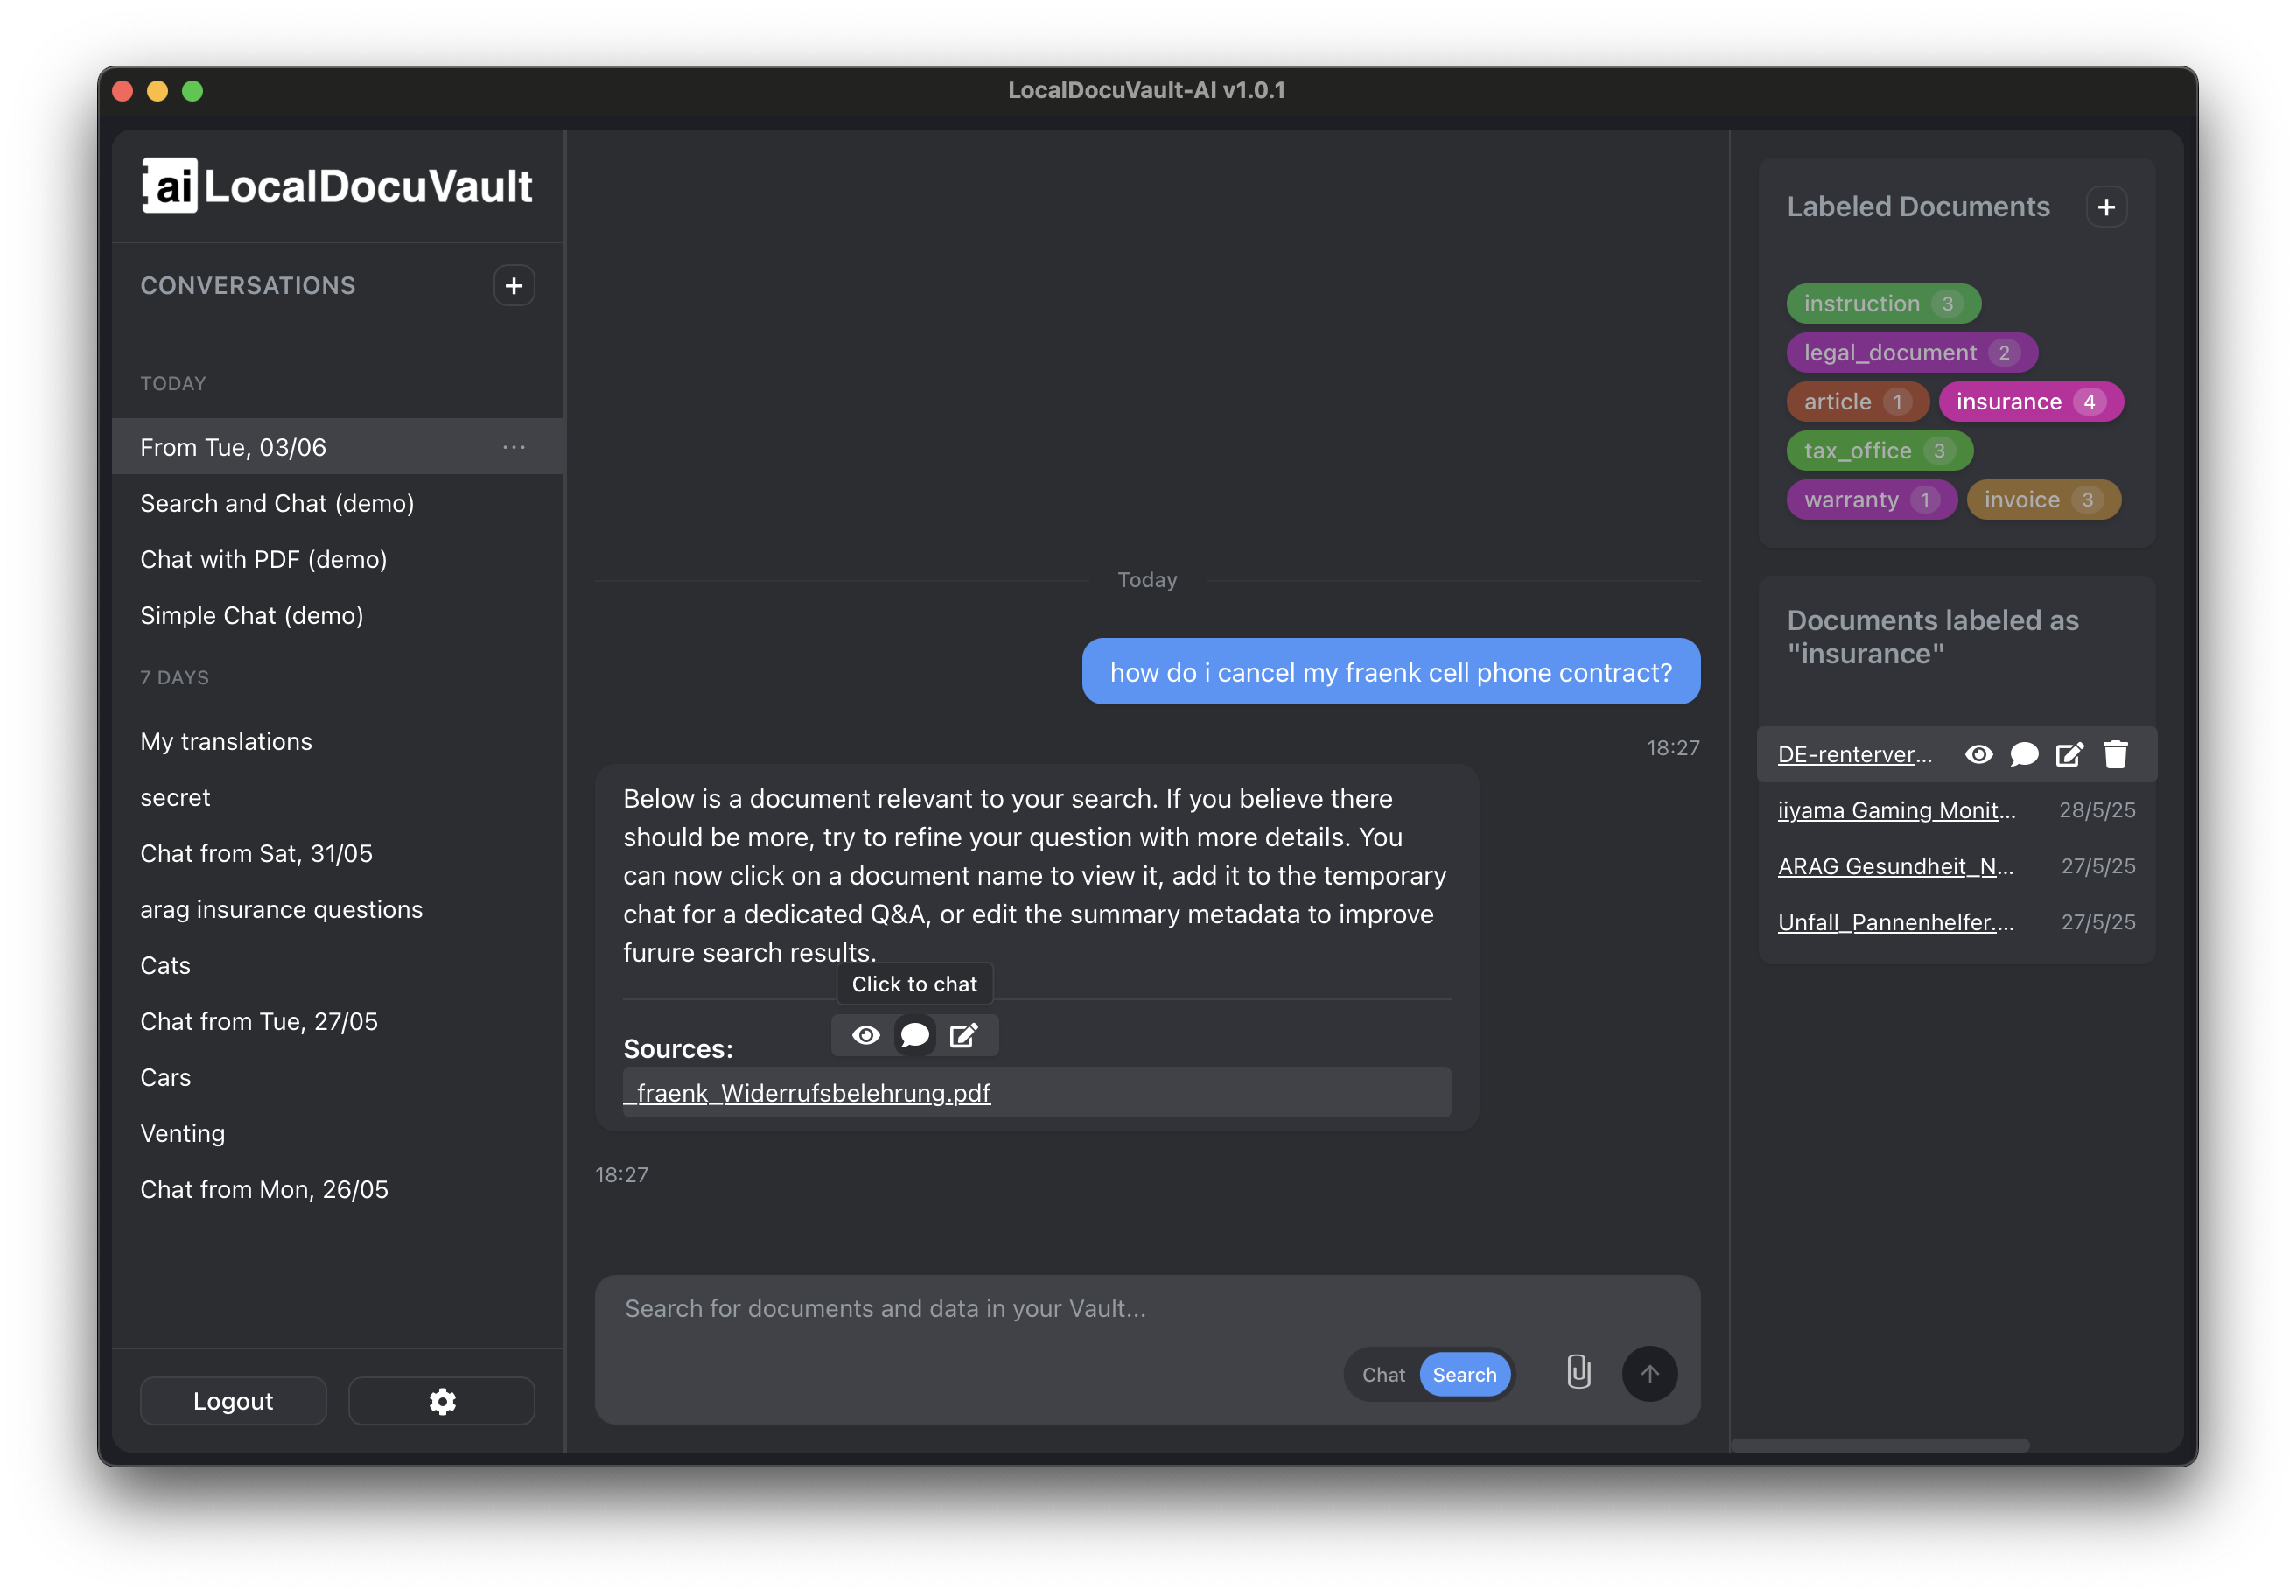The height and width of the screenshot is (1596, 2296).
Task: Click the Labeled Documents heading
Action: point(1918,207)
